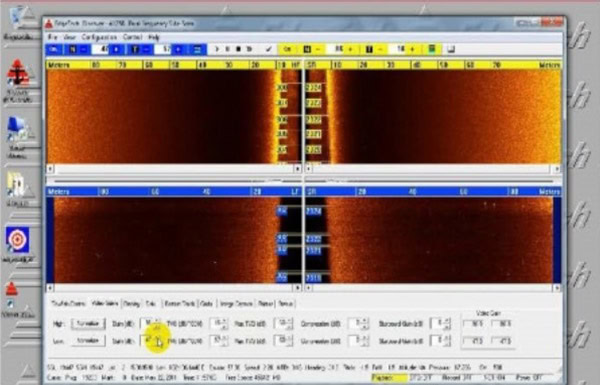This screenshot has height=385, width=600.
Task: Toggle the On button in yellow toolbar
Action: 287,49
